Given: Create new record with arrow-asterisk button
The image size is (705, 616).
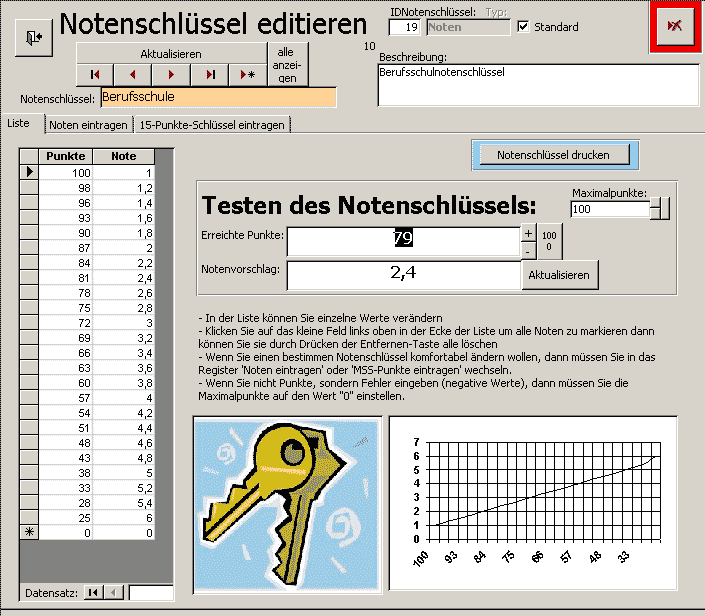Looking at the screenshot, I should click(x=247, y=75).
